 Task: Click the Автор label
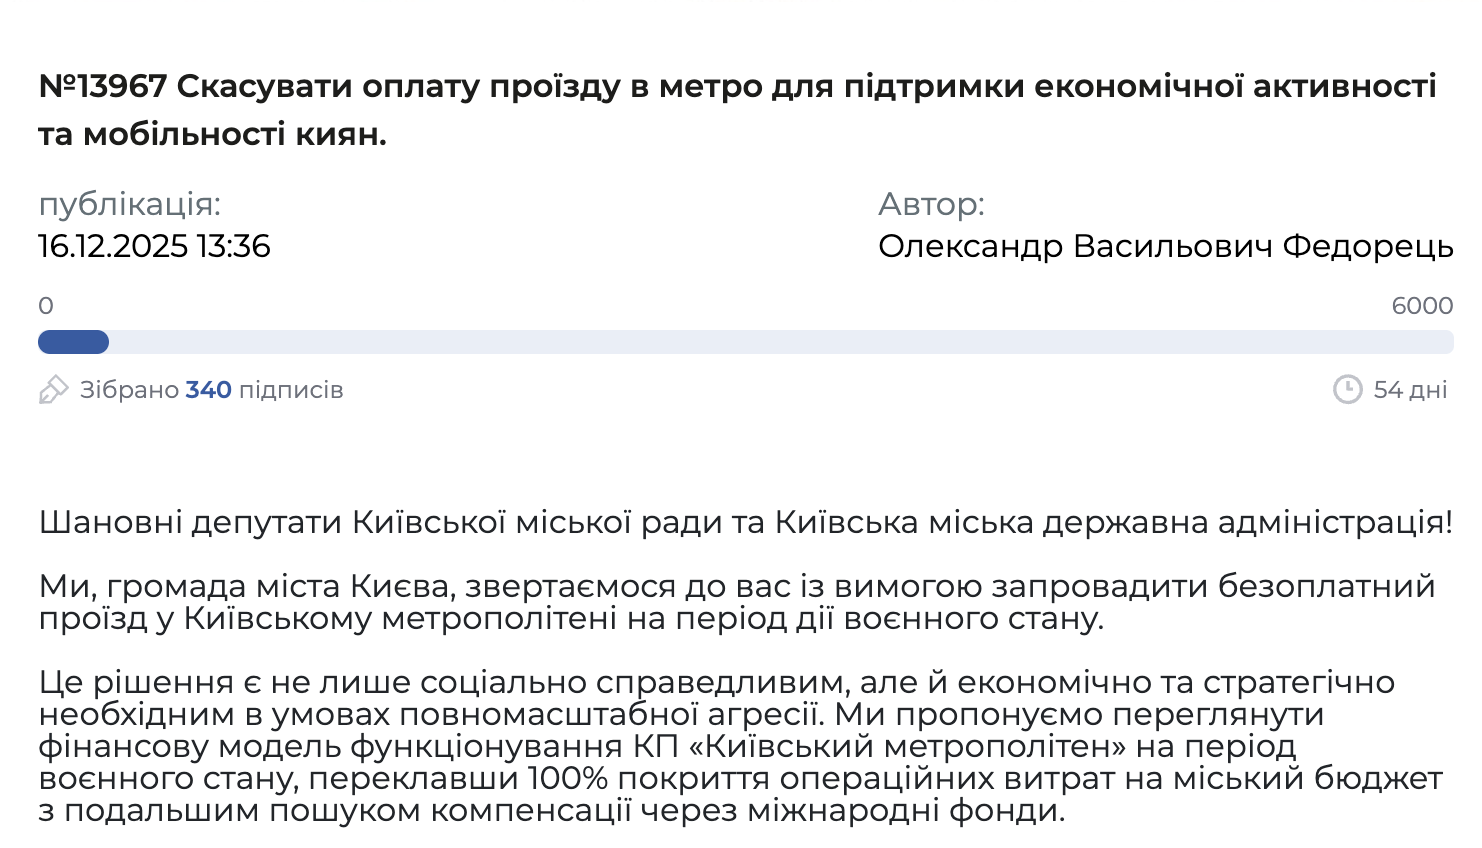click(x=931, y=204)
